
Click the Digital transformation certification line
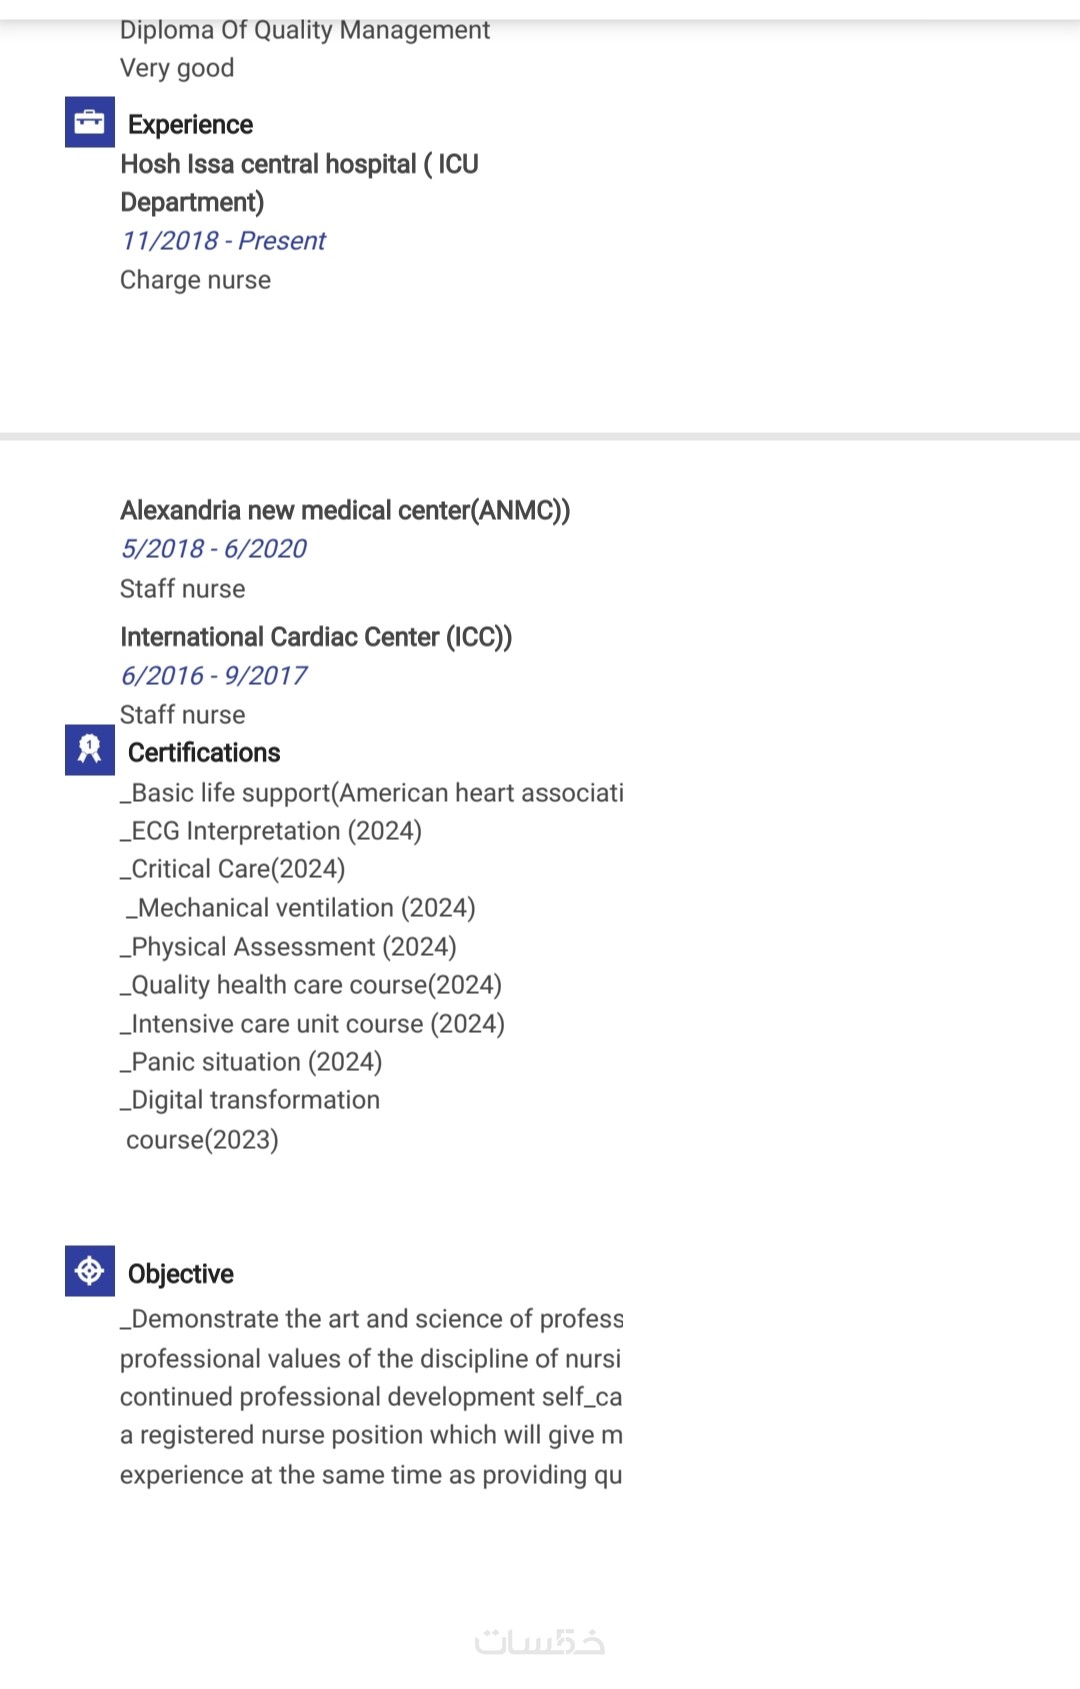pyautogui.click(x=250, y=1101)
